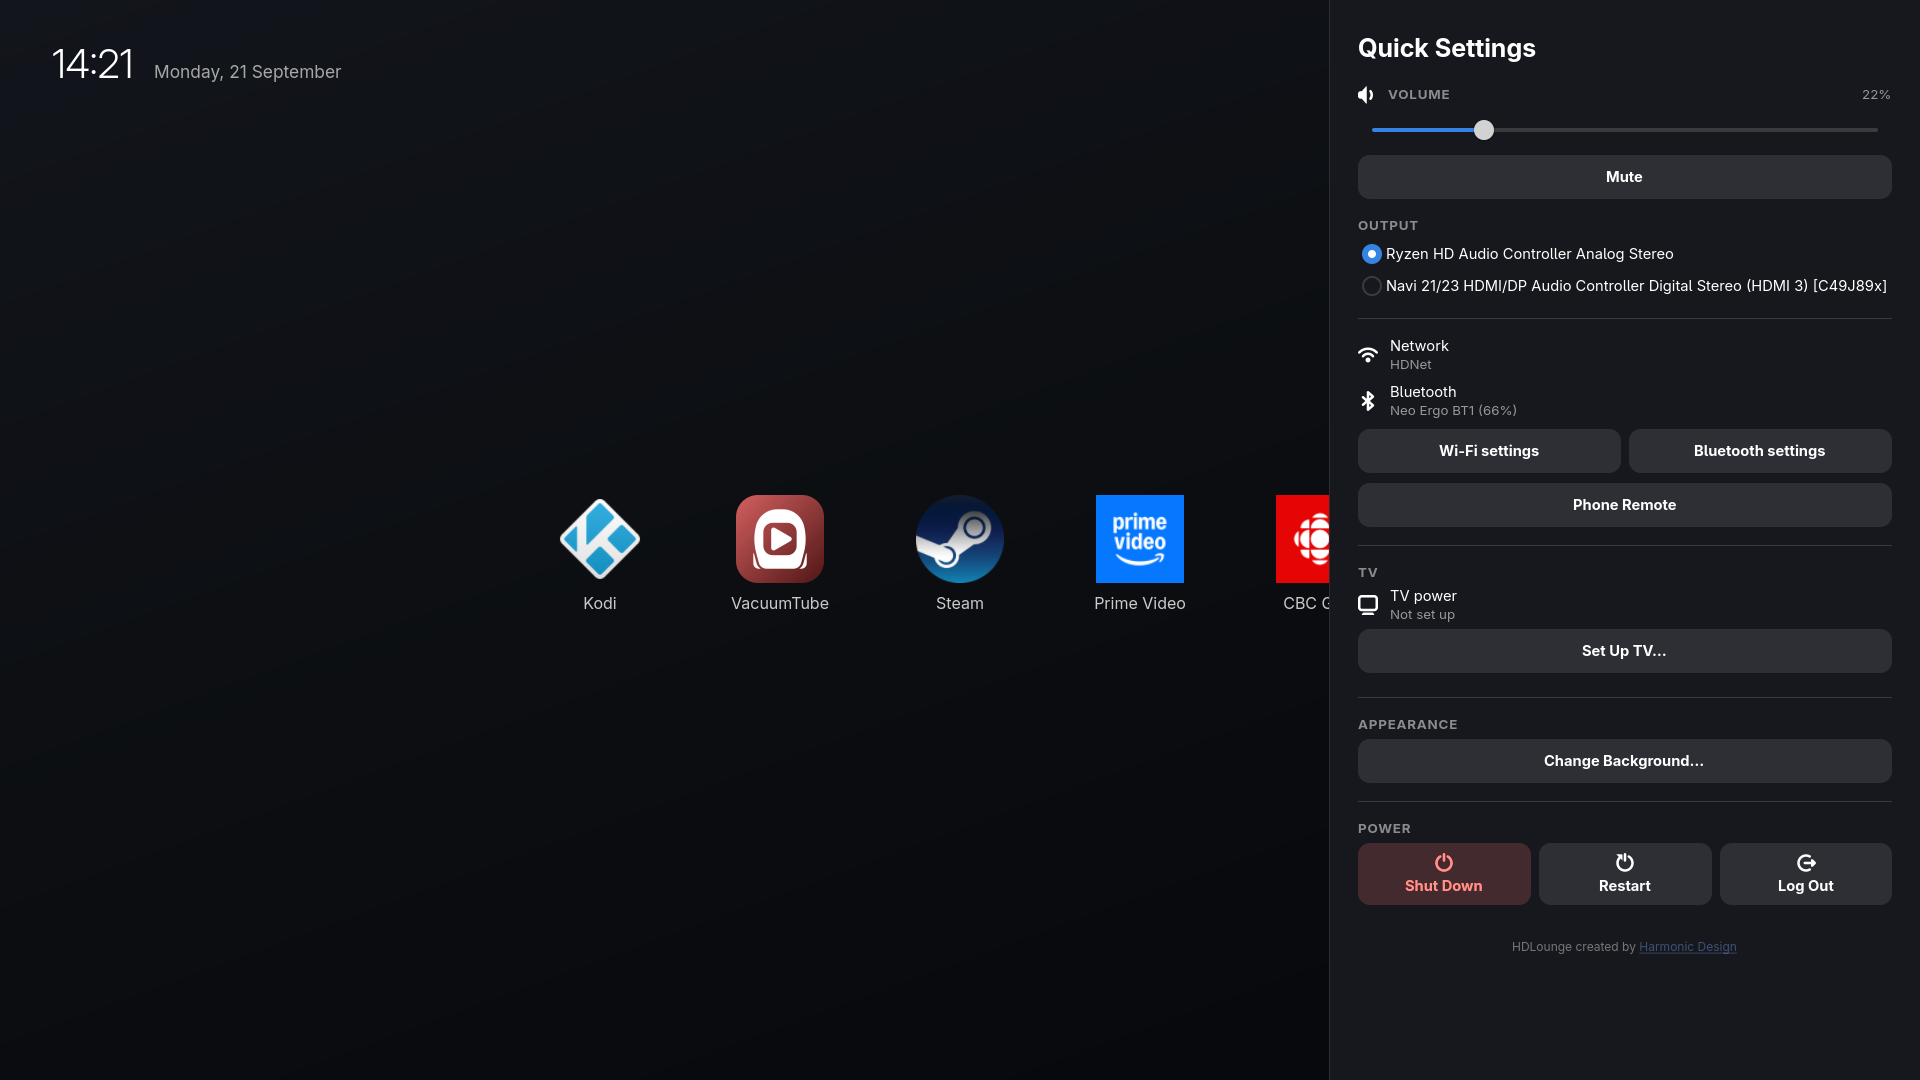Click the Neo Ergo BT1 (66%) device text
Viewport: 1920px width, 1080px height.
point(1452,411)
